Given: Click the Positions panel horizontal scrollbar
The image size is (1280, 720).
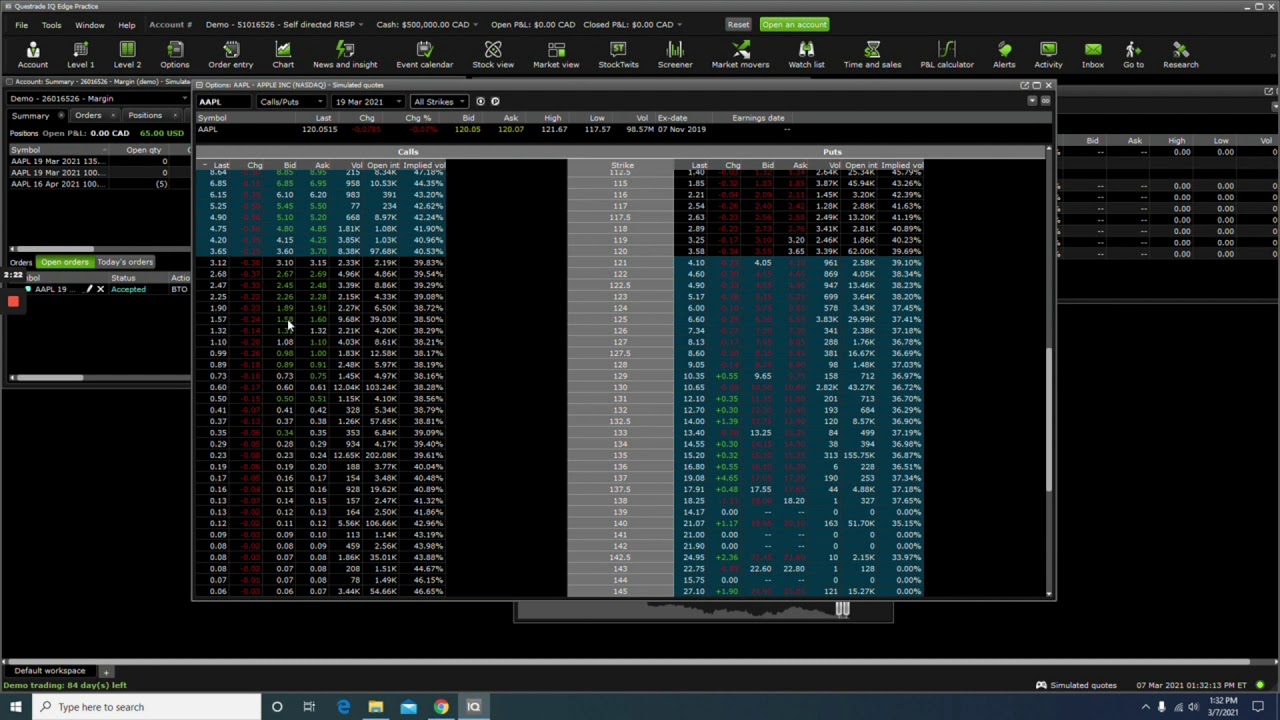Looking at the screenshot, I should (52, 249).
